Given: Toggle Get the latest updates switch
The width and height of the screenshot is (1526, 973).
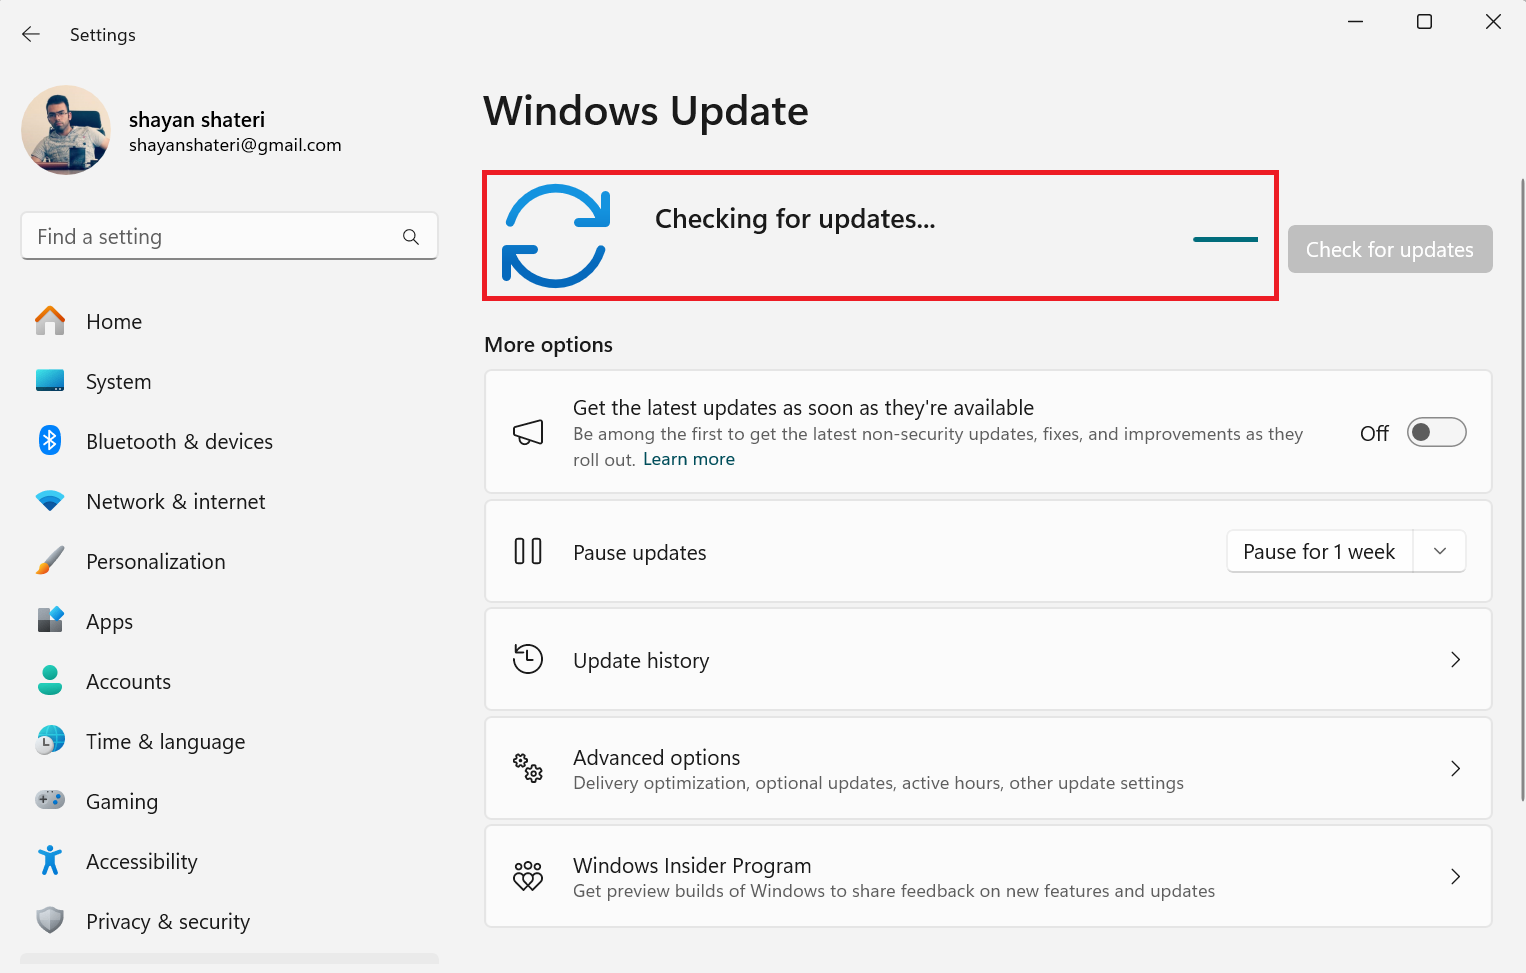Looking at the screenshot, I should (1436, 432).
